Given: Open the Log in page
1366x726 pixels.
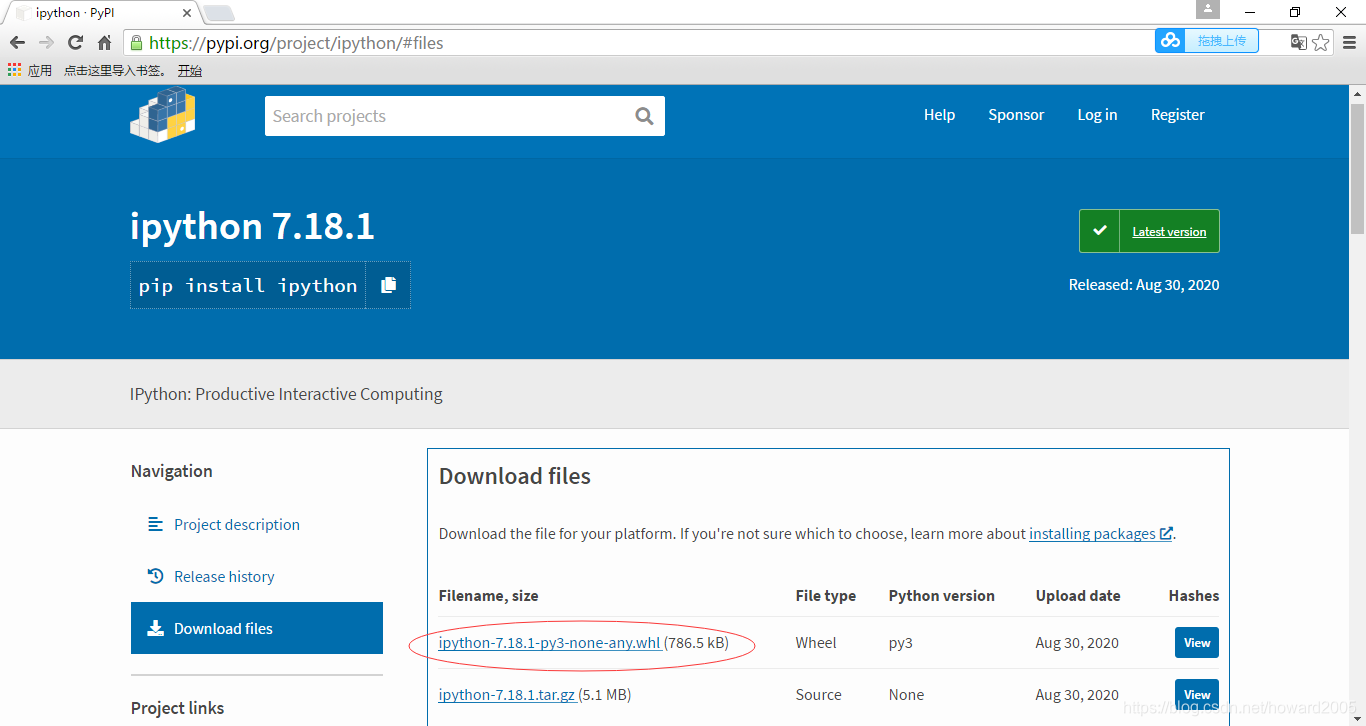Looking at the screenshot, I should (x=1097, y=115).
